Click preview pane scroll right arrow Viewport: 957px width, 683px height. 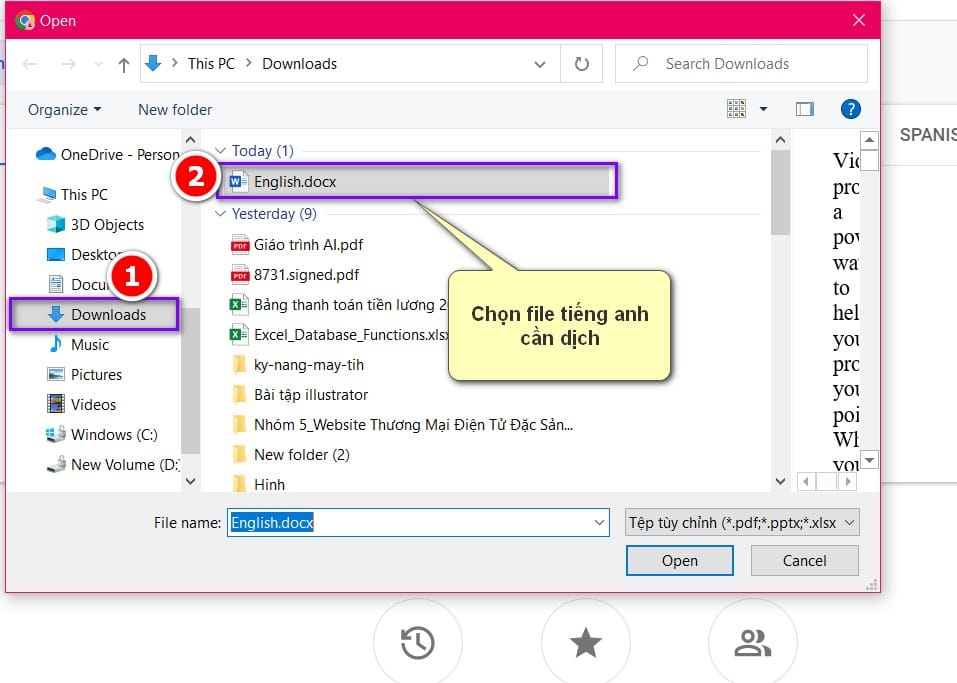coord(848,482)
